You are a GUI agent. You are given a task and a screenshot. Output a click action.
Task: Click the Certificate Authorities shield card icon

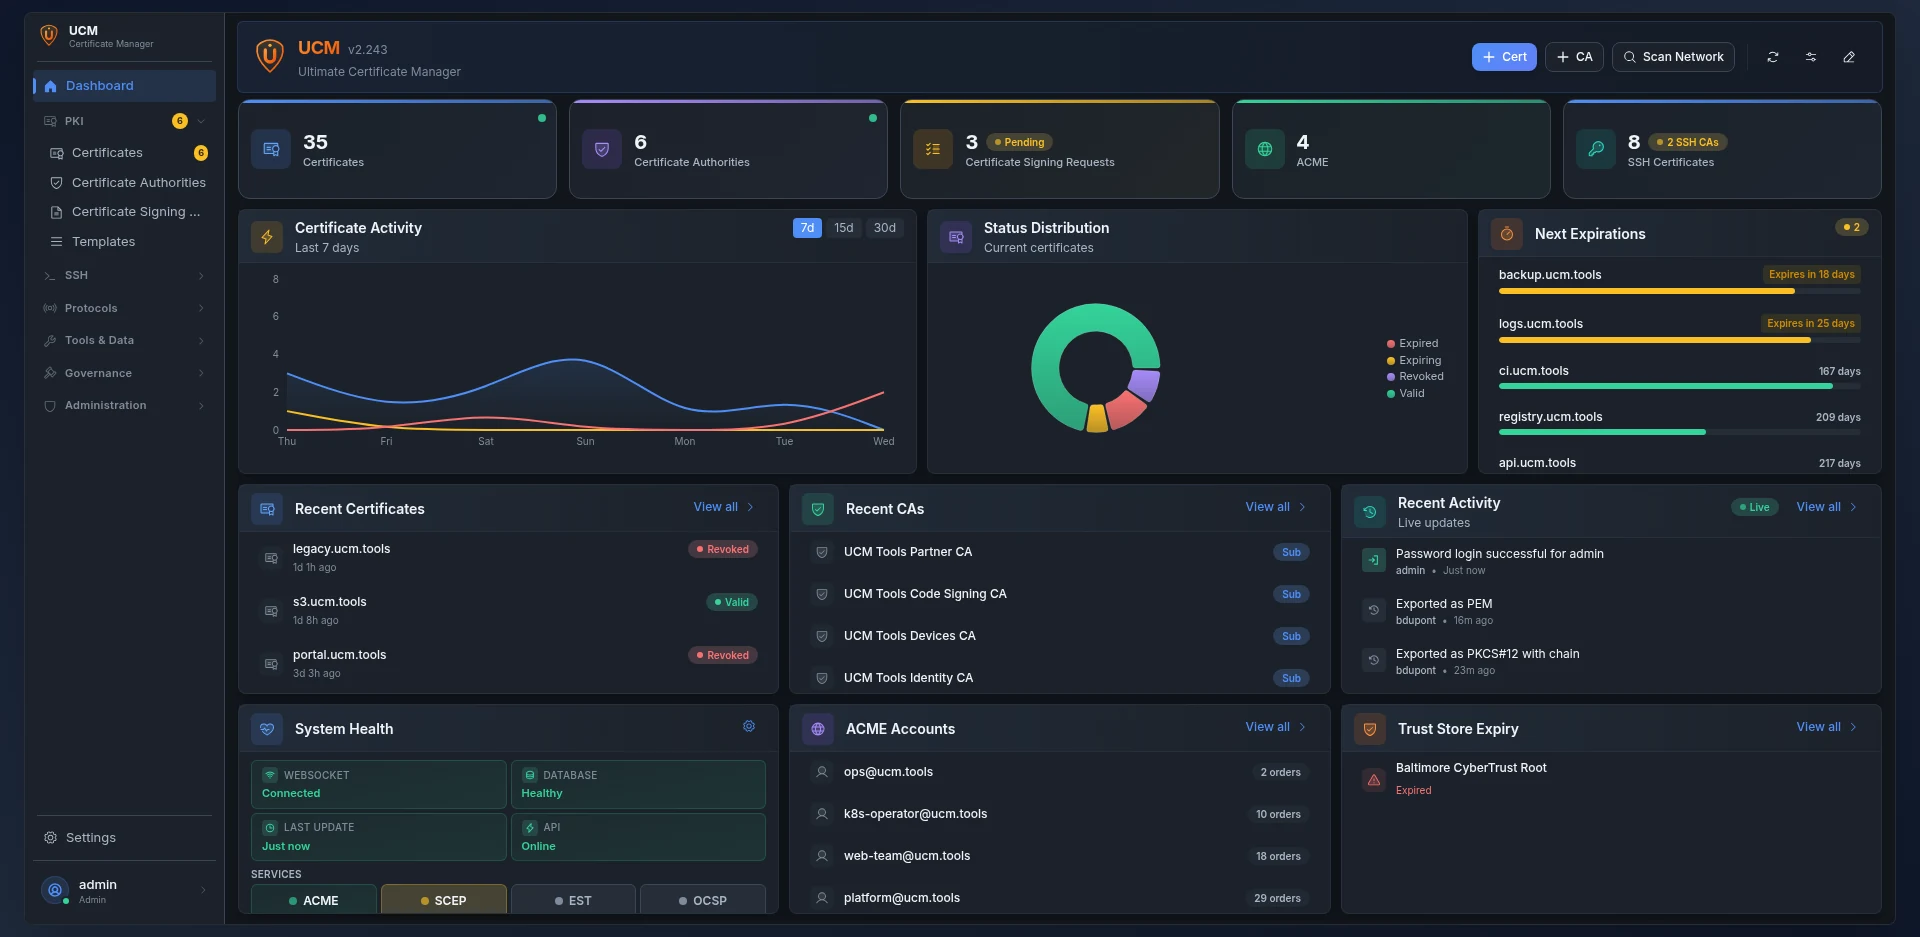pos(602,149)
